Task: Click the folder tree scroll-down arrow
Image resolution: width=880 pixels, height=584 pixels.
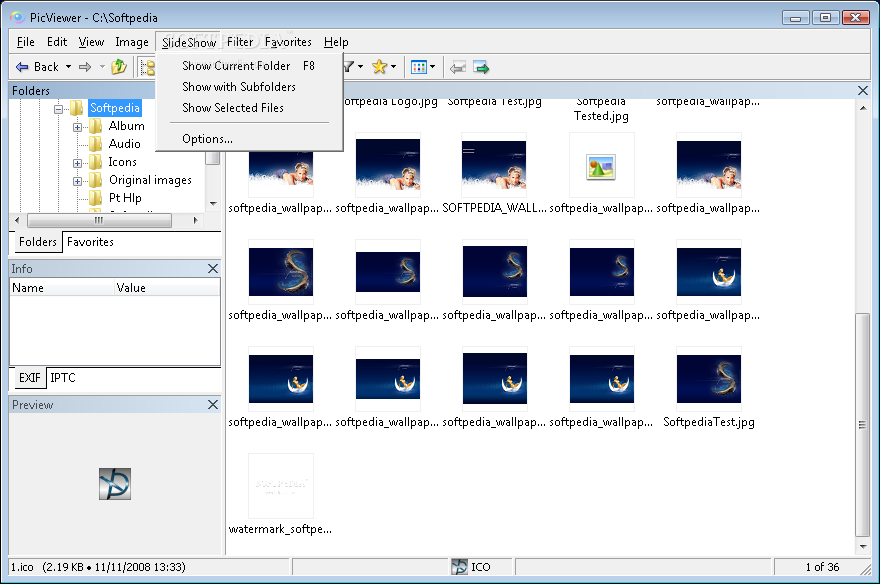Action: tap(213, 204)
